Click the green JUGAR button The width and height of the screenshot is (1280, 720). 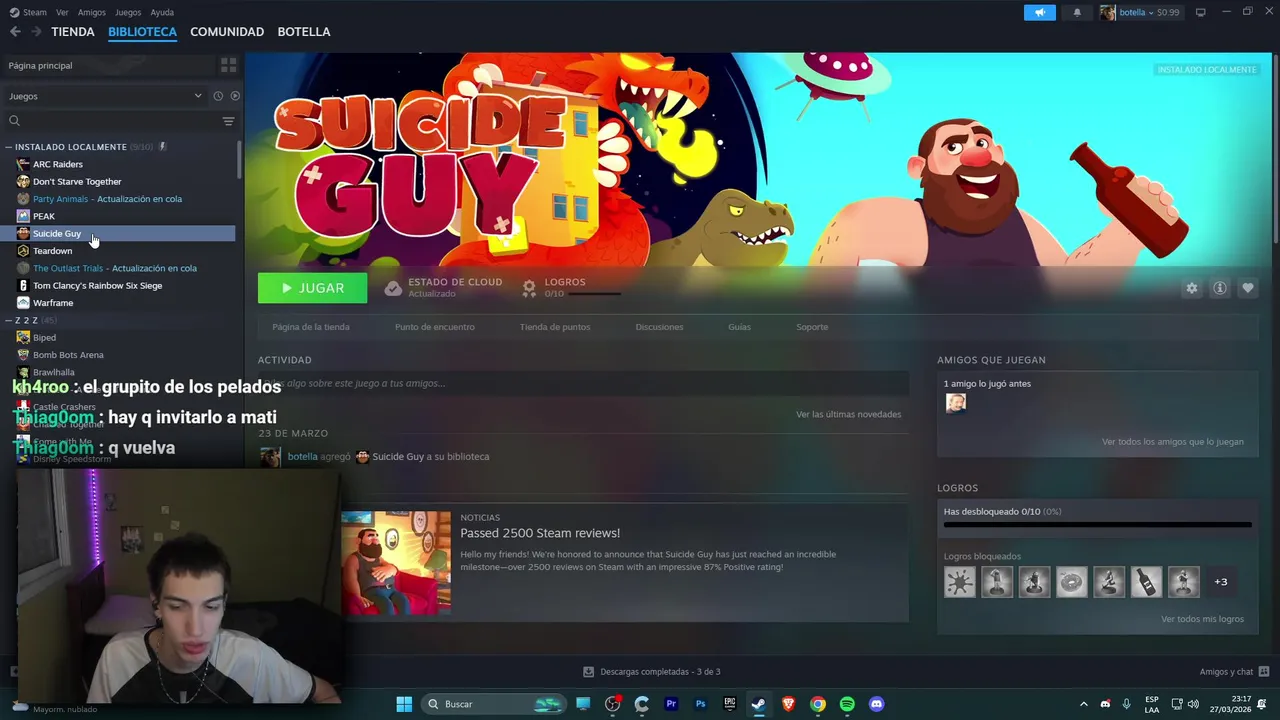[x=312, y=288]
